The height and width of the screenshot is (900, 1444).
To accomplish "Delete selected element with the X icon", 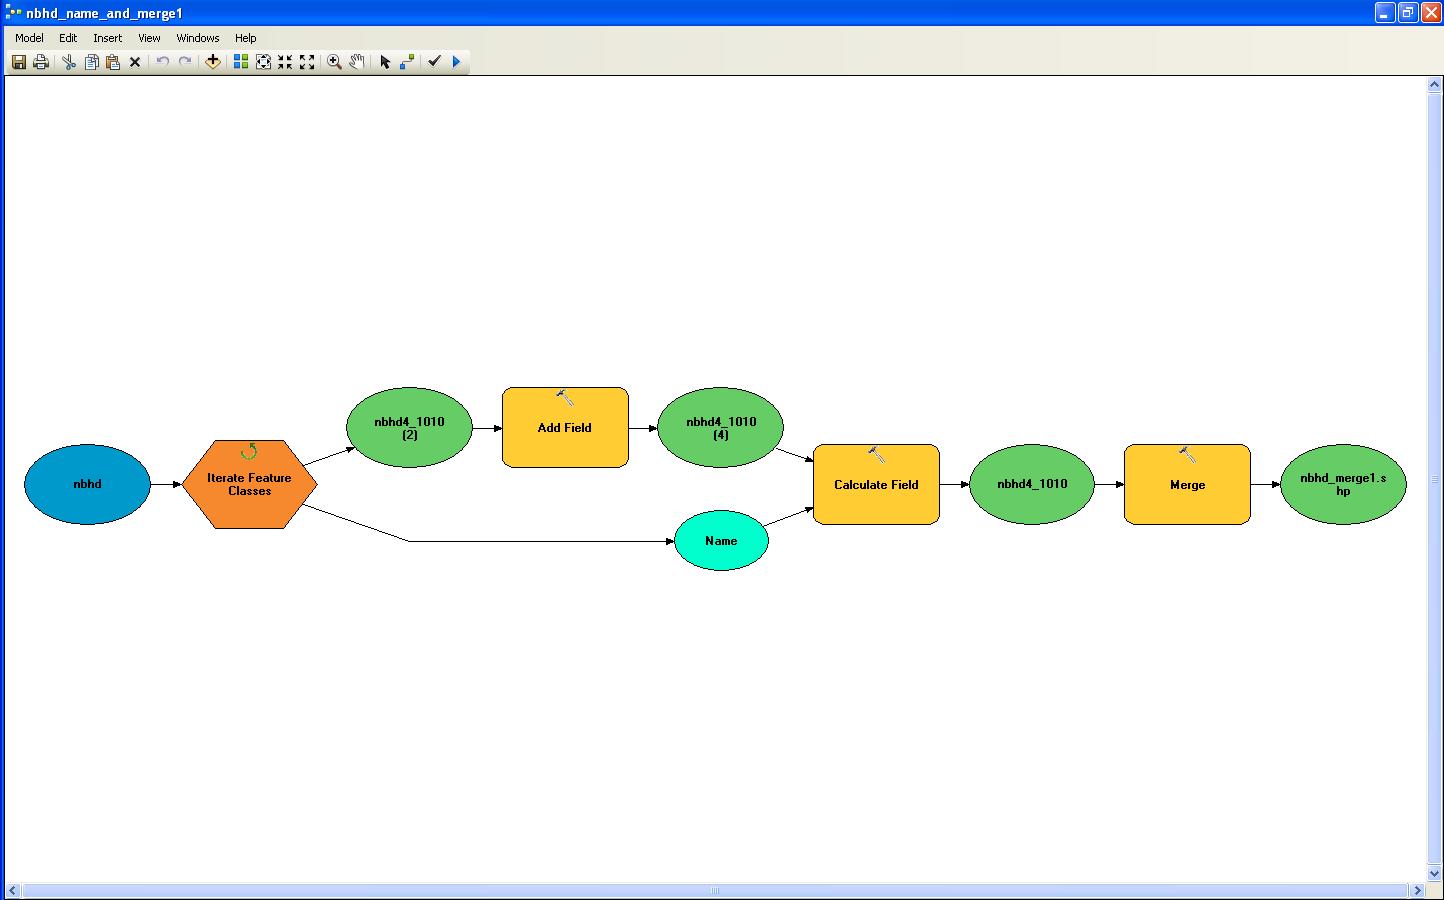I will click(x=135, y=62).
